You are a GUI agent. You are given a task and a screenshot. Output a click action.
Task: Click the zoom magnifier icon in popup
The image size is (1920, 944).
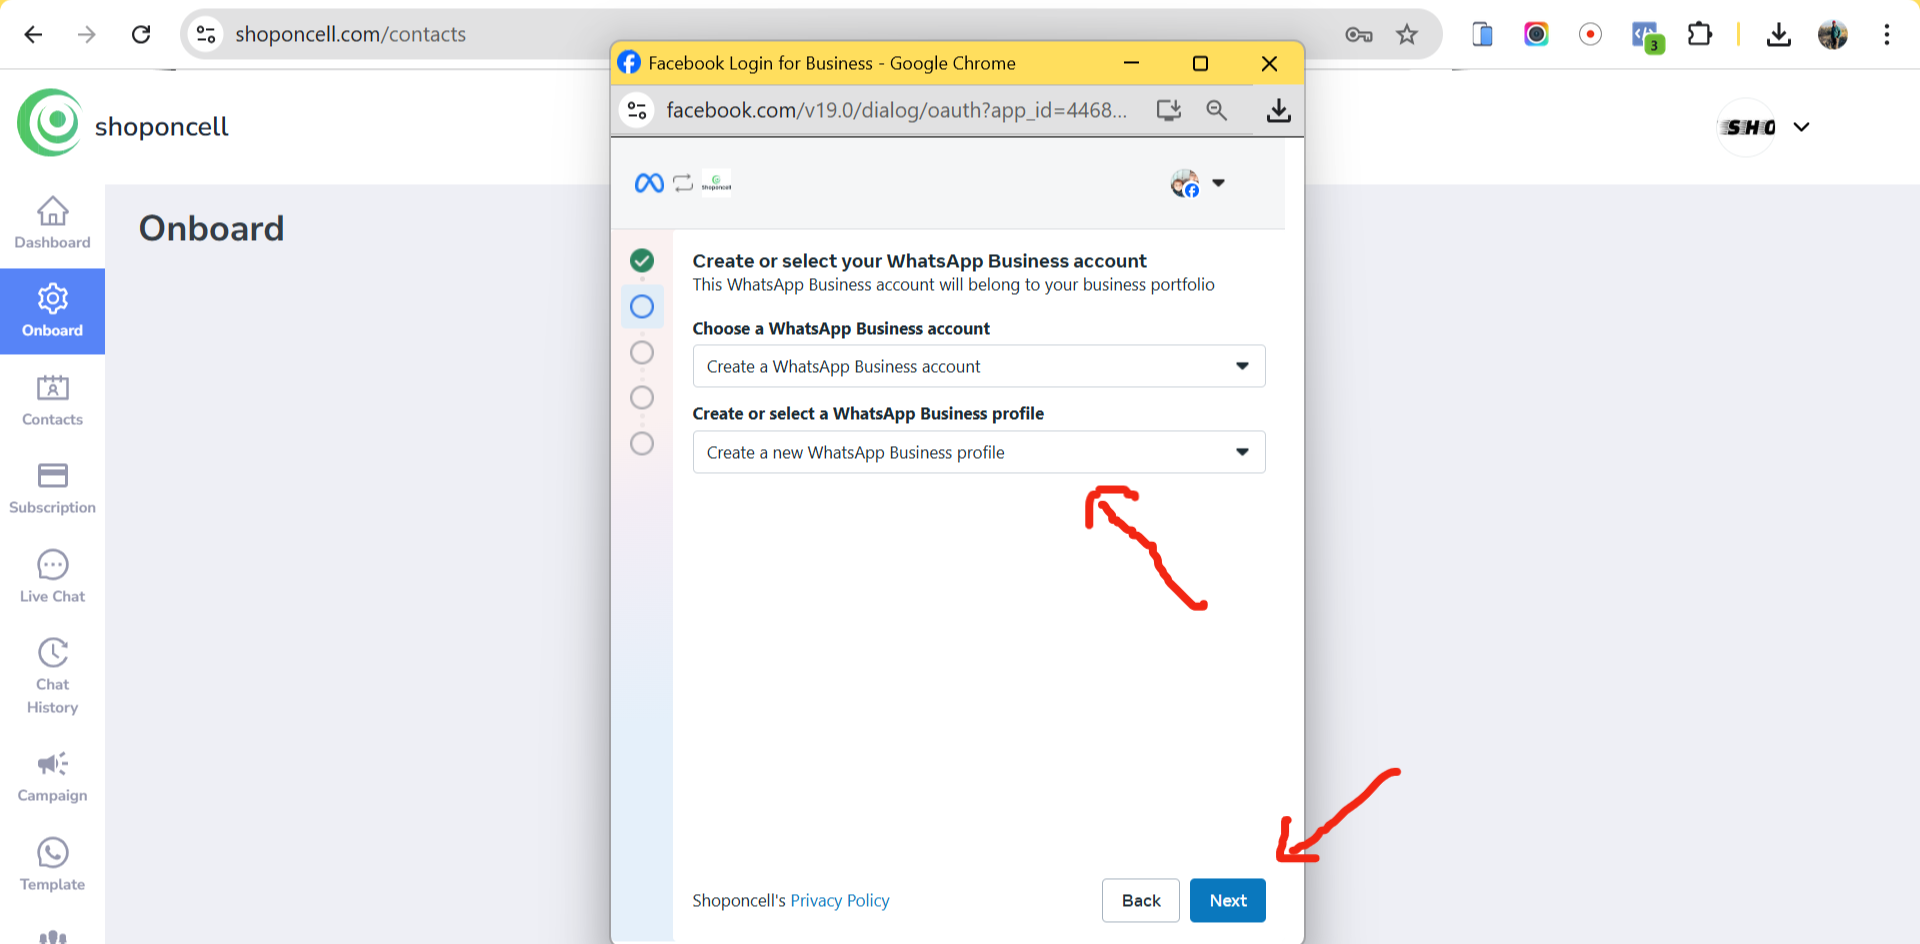click(x=1216, y=110)
